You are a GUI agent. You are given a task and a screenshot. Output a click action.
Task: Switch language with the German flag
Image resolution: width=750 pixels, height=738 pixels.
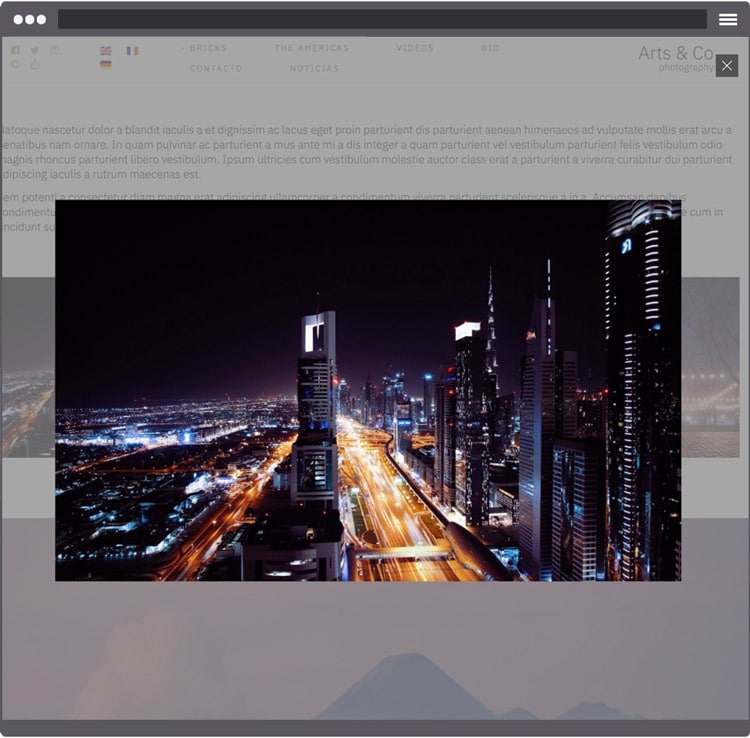point(106,65)
